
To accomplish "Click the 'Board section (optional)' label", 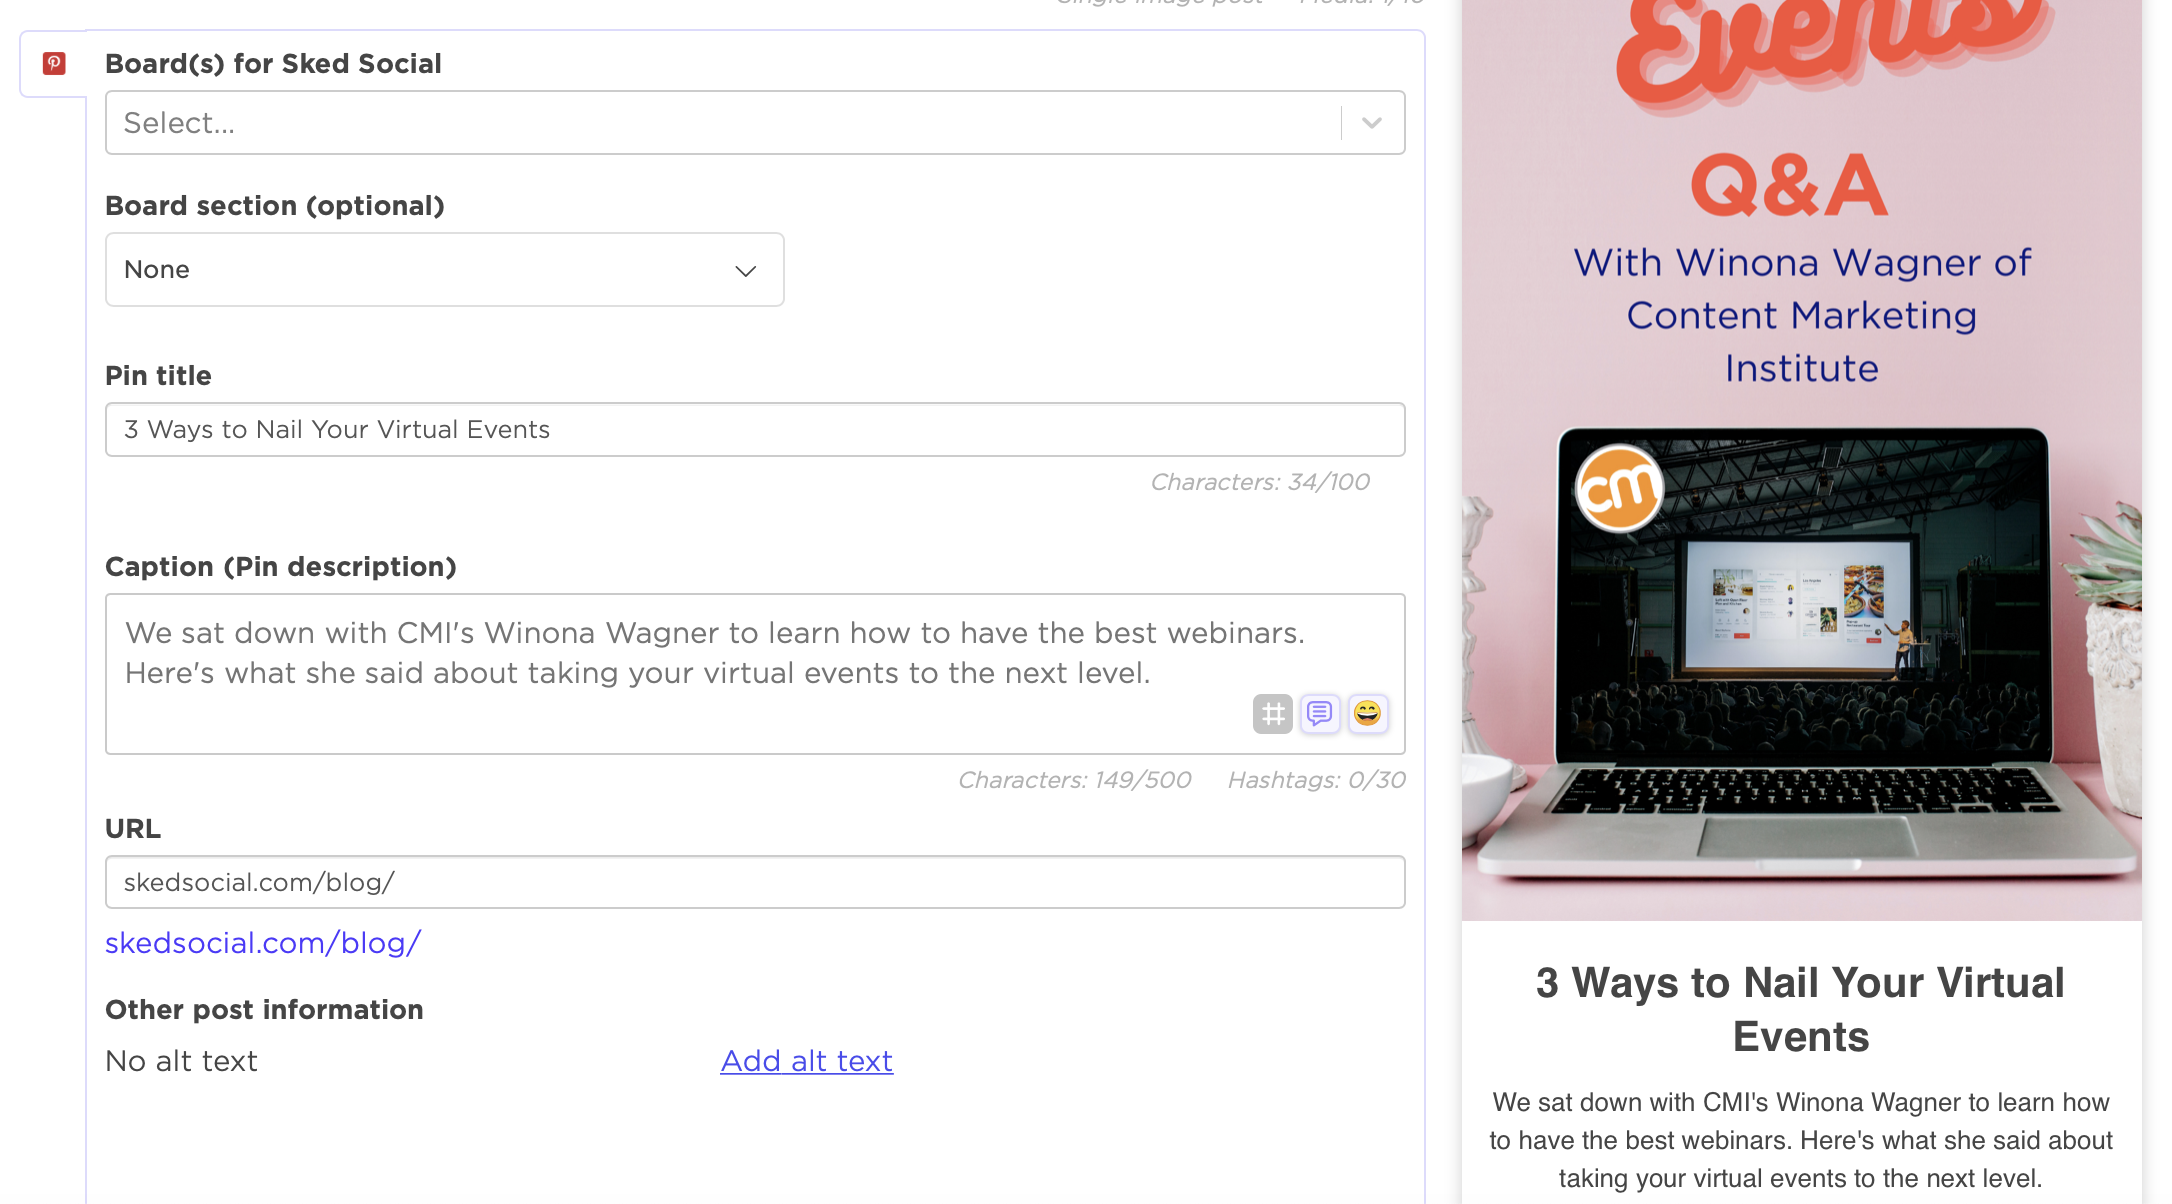I will pyautogui.click(x=275, y=206).
